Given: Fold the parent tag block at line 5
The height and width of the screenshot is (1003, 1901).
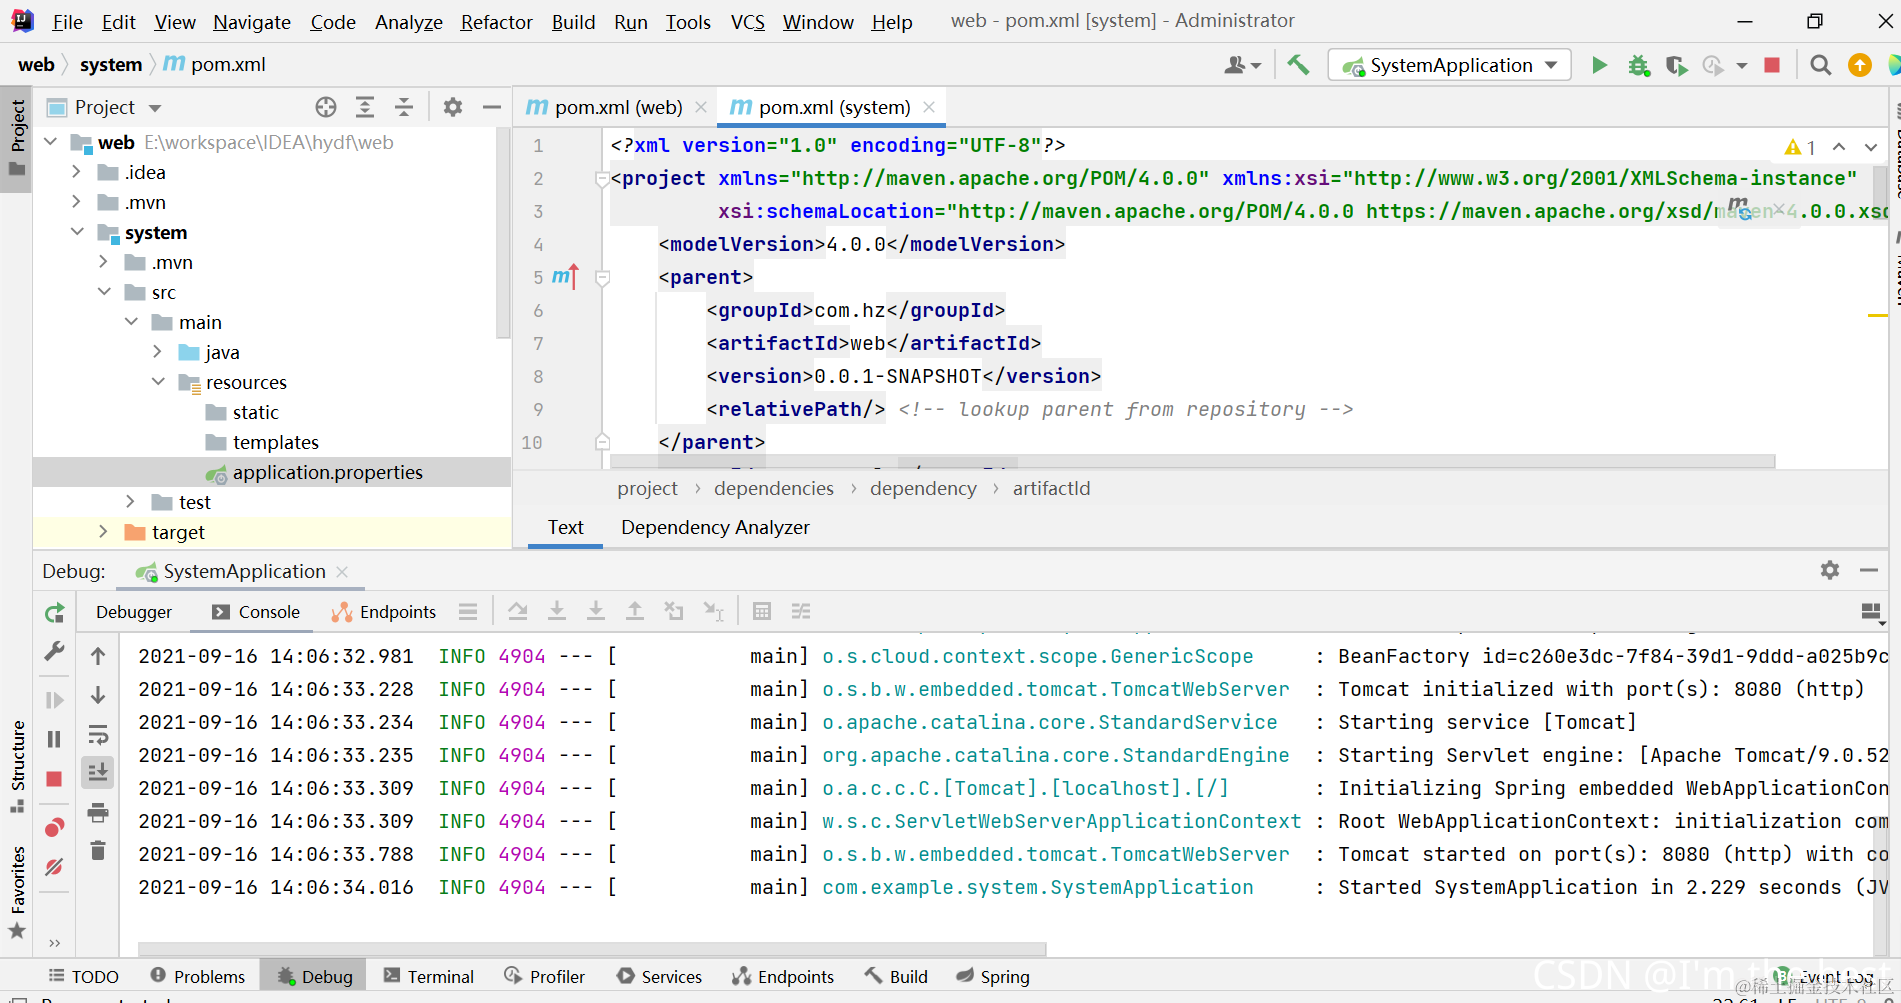Looking at the screenshot, I should [603, 277].
